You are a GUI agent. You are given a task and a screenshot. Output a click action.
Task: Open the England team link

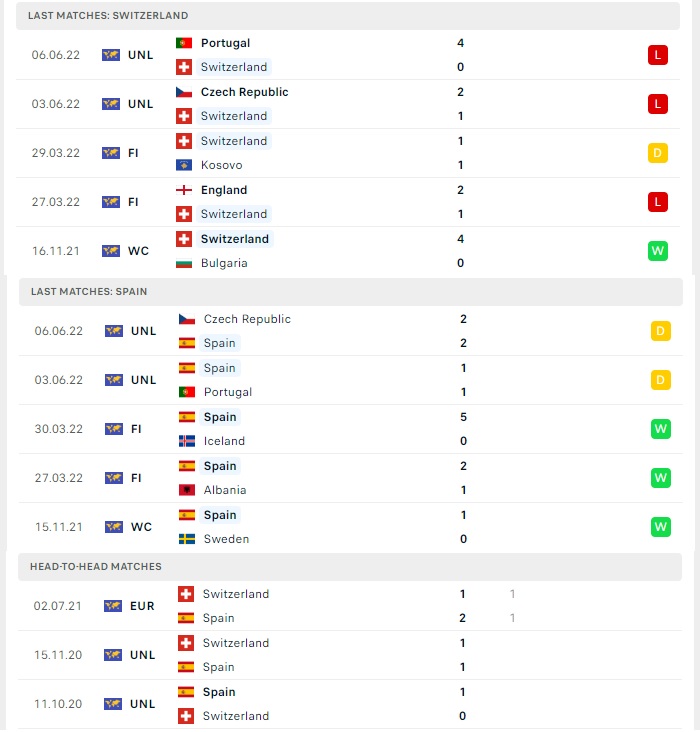pyautogui.click(x=224, y=190)
